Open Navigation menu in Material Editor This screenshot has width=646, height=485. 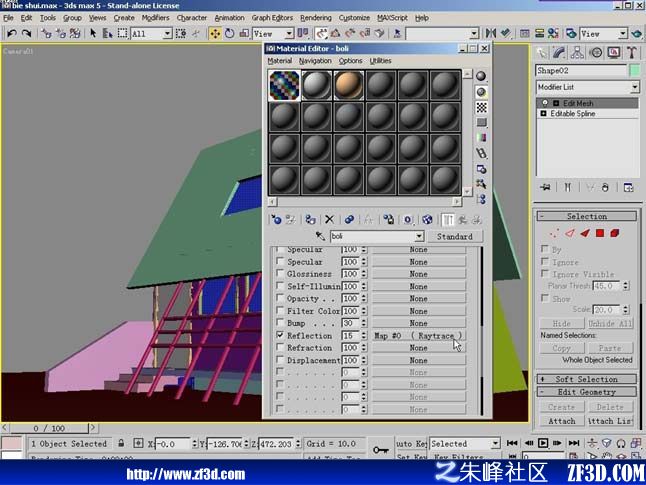[x=315, y=61]
